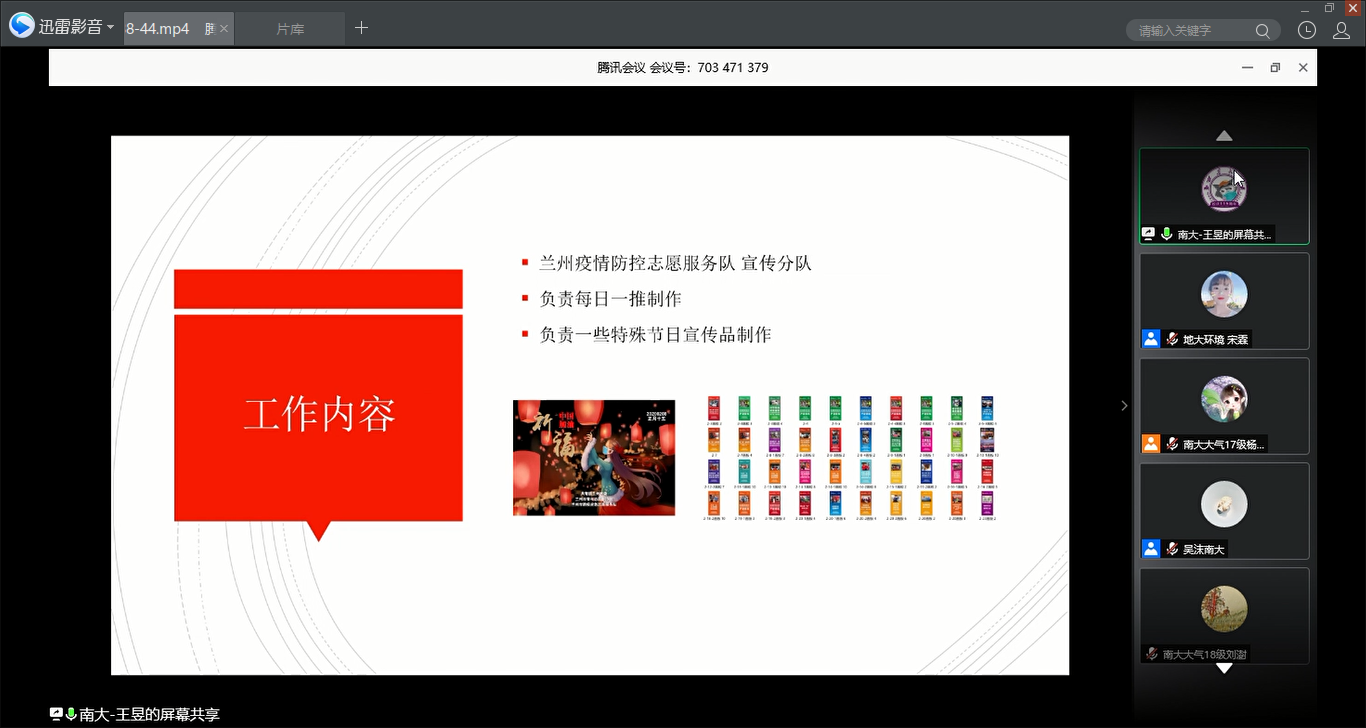Click the lantern festival poster image

pyautogui.click(x=594, y=458)
